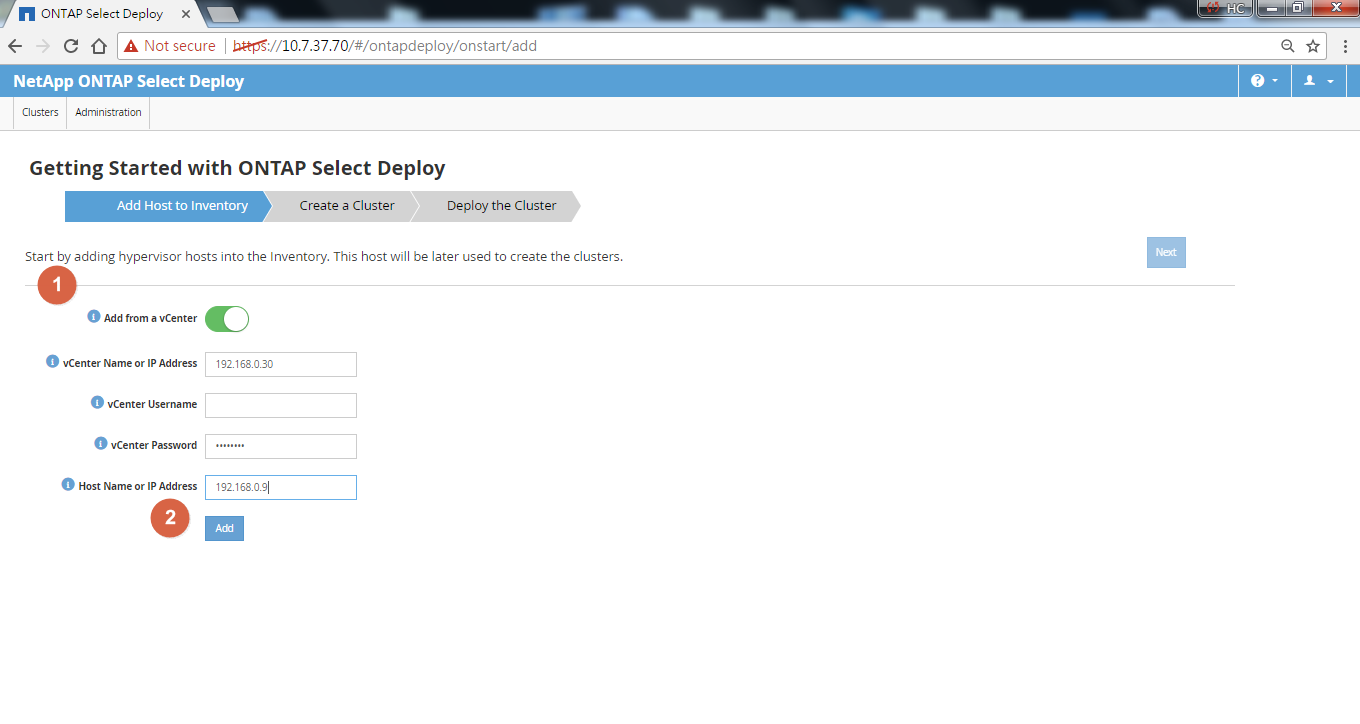Screen dimensions: 1360x724
Task: Open the Administration menu tab
Action: tap(108, 113)
